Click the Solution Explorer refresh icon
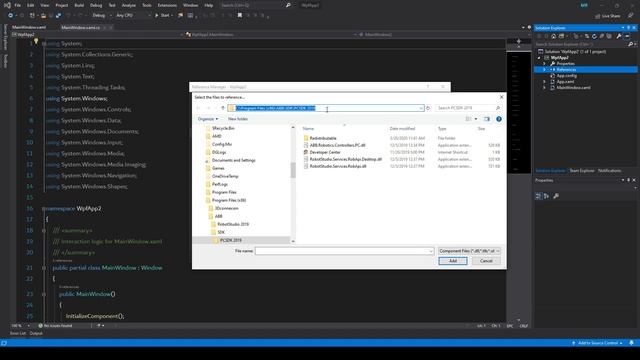 pos(594,36)
